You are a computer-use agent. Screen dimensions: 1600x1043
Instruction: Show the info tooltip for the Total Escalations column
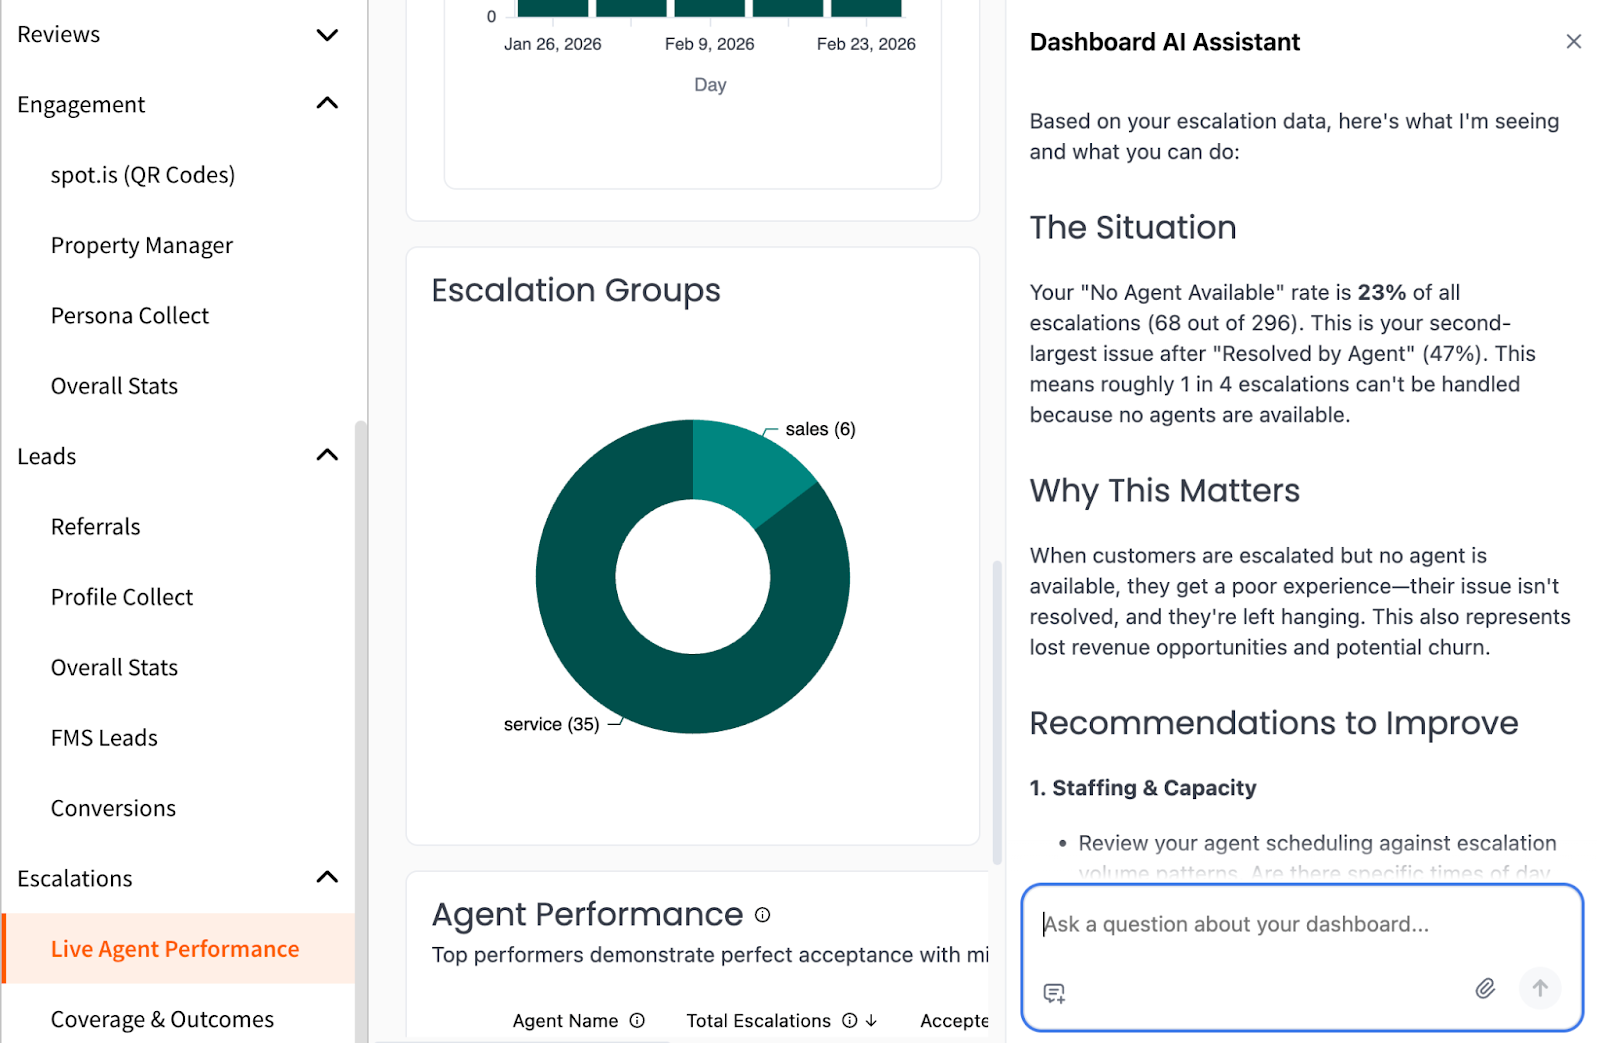(x=849, y=1020)
